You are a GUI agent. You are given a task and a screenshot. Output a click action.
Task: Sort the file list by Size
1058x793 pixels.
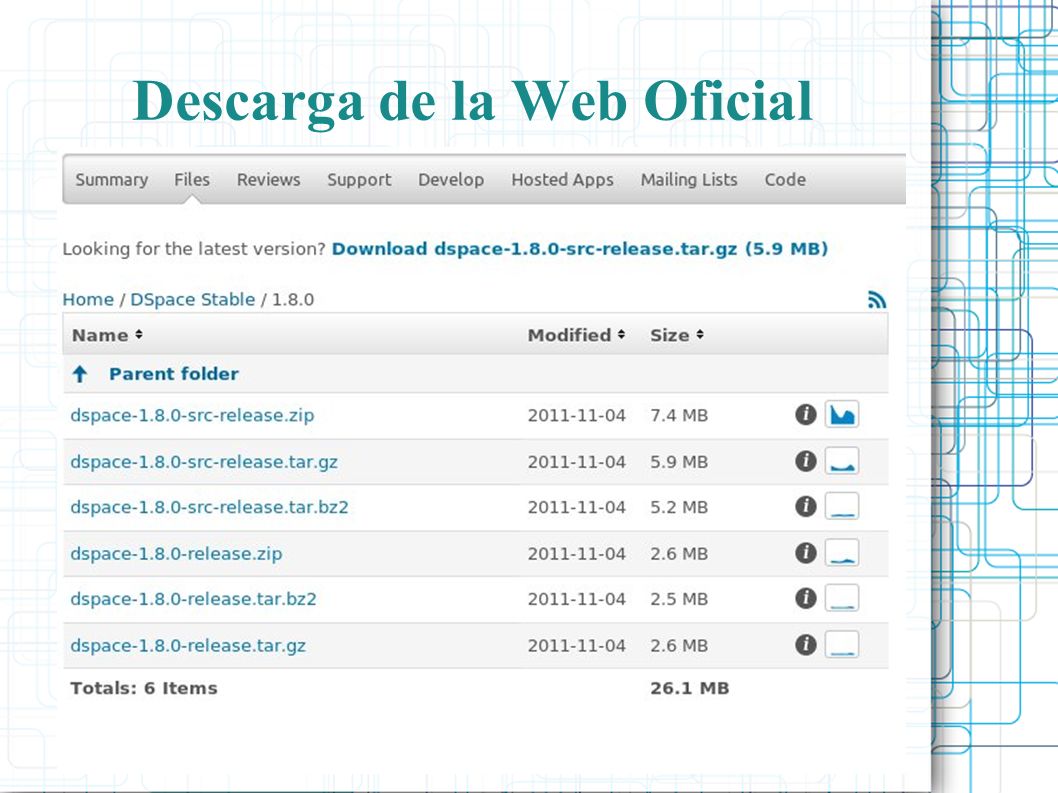click(x=677, y=335)
